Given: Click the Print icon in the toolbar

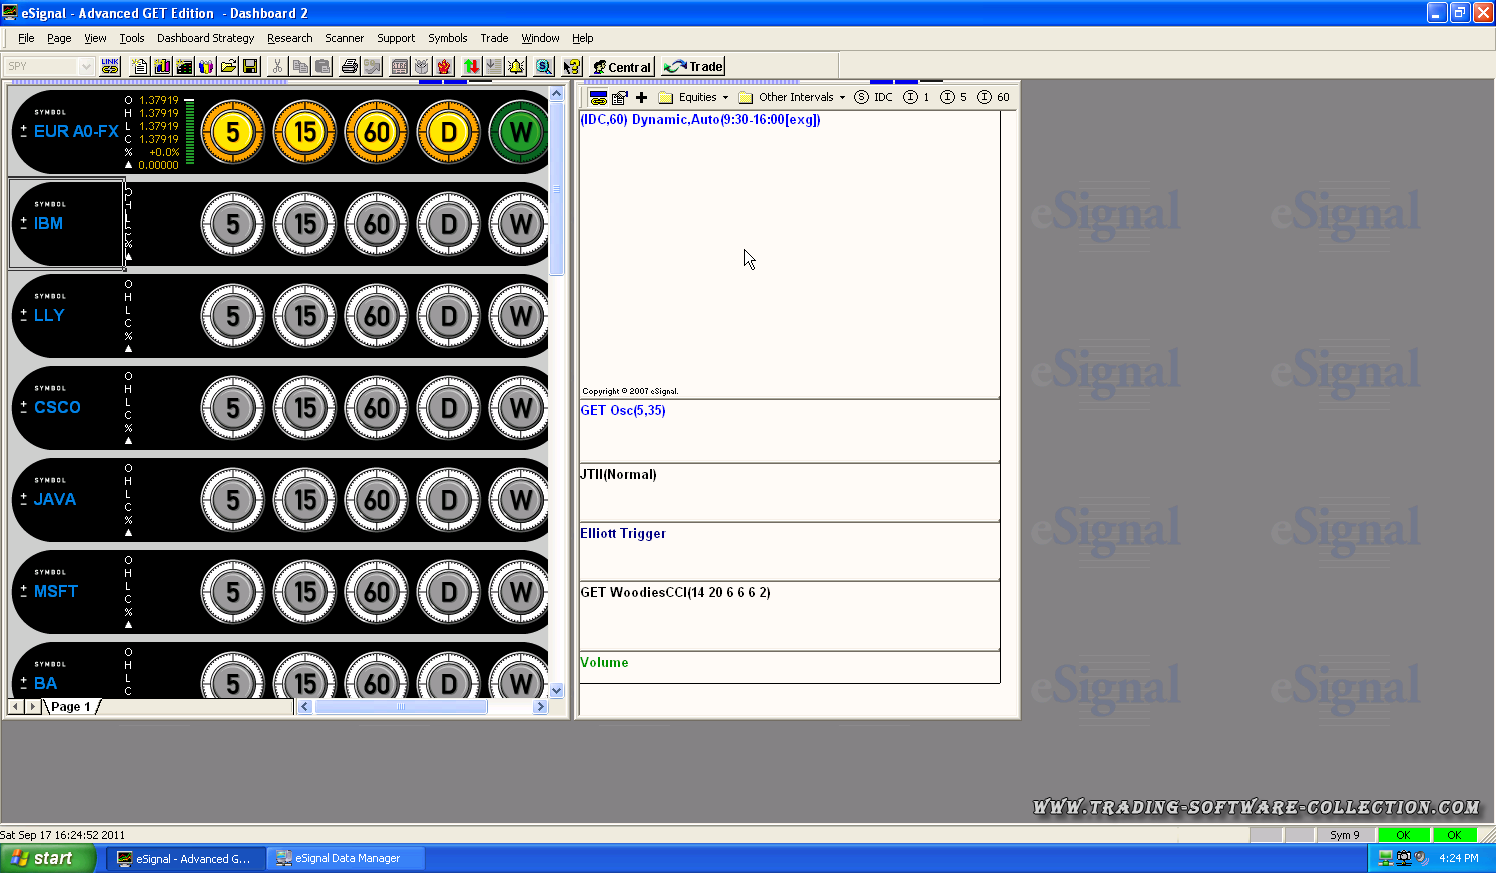Looking at the screenshot, I should tap(349, 66).
